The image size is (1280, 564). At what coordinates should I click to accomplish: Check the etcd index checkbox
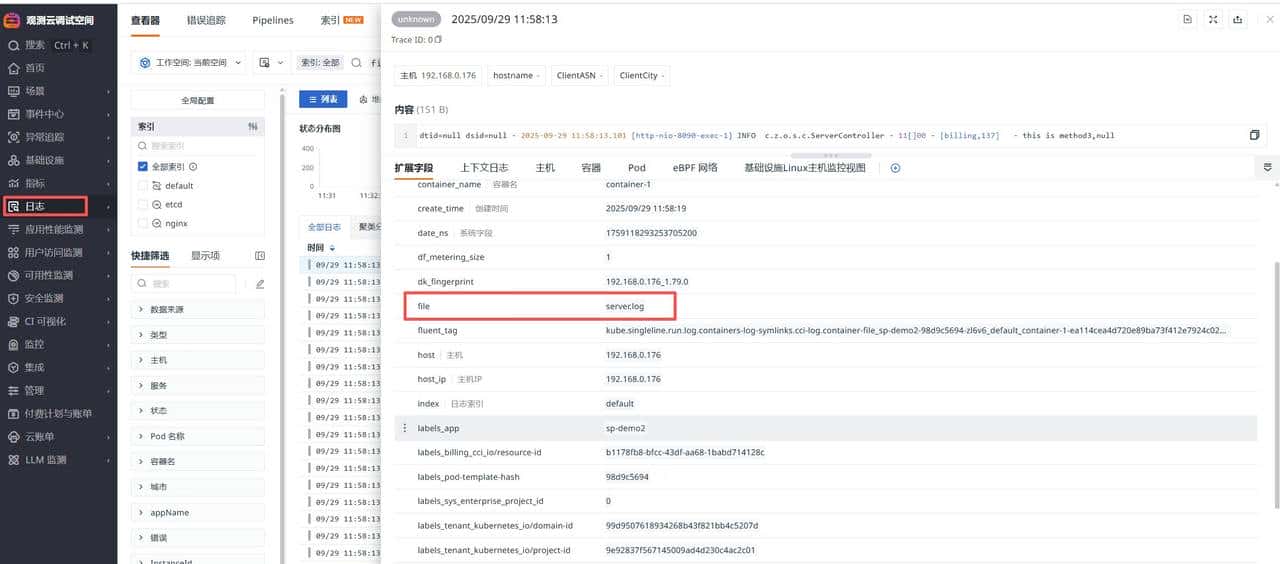pyautogui.click(x=143, y=204)
